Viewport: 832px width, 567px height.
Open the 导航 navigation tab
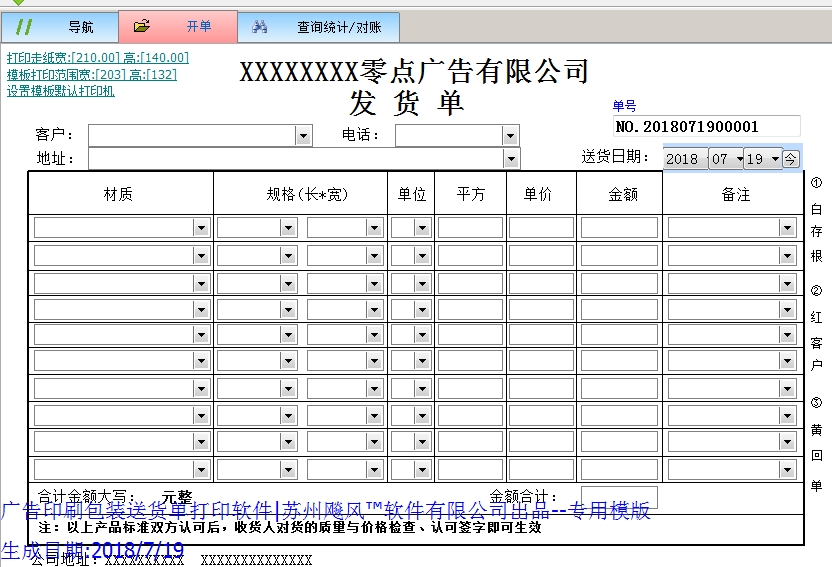click(x=80, y=27)
